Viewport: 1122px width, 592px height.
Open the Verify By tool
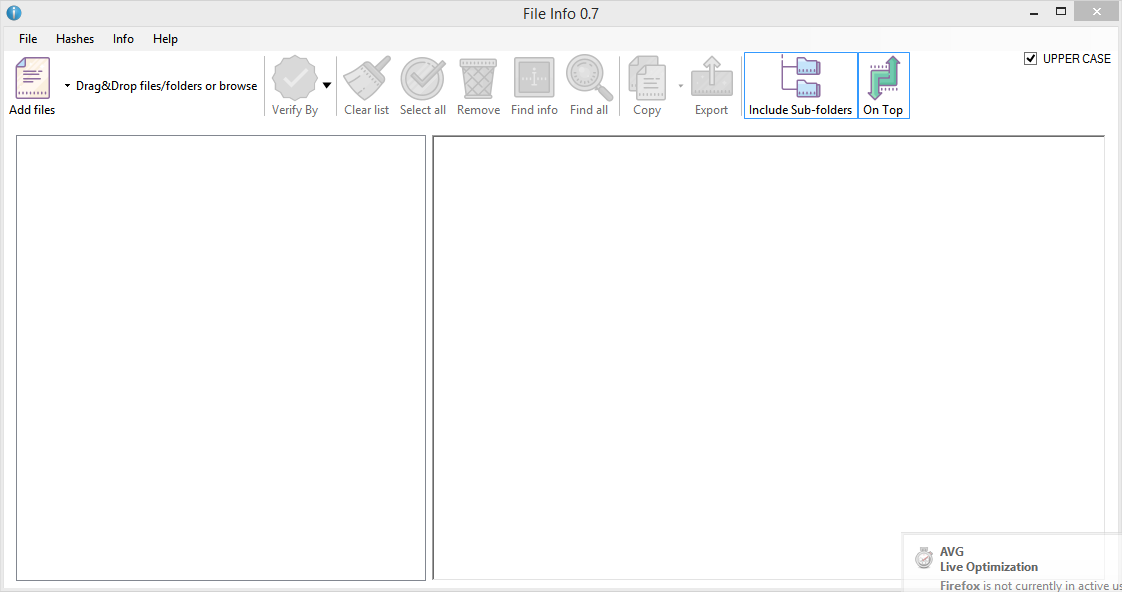[x=294, y=86]
